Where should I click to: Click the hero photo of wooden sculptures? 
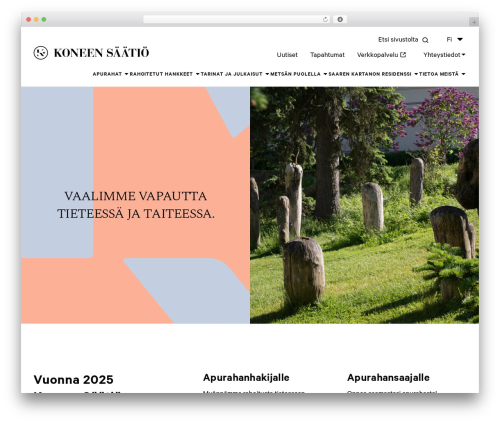(364, 205)
